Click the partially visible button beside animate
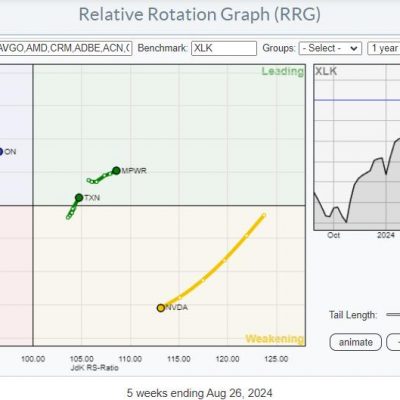This screenshot has width=400, height=400. 393,342
